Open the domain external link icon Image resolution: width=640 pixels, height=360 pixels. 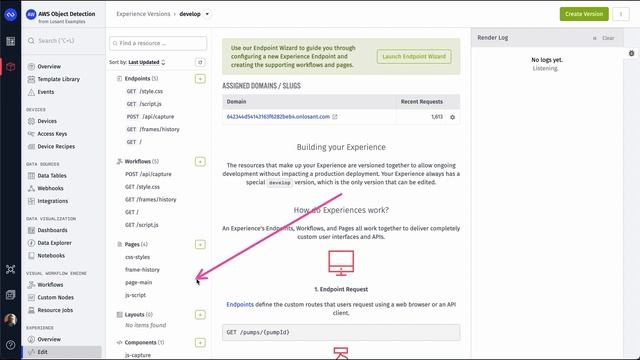pyautogui.click(x=335, y=117)
